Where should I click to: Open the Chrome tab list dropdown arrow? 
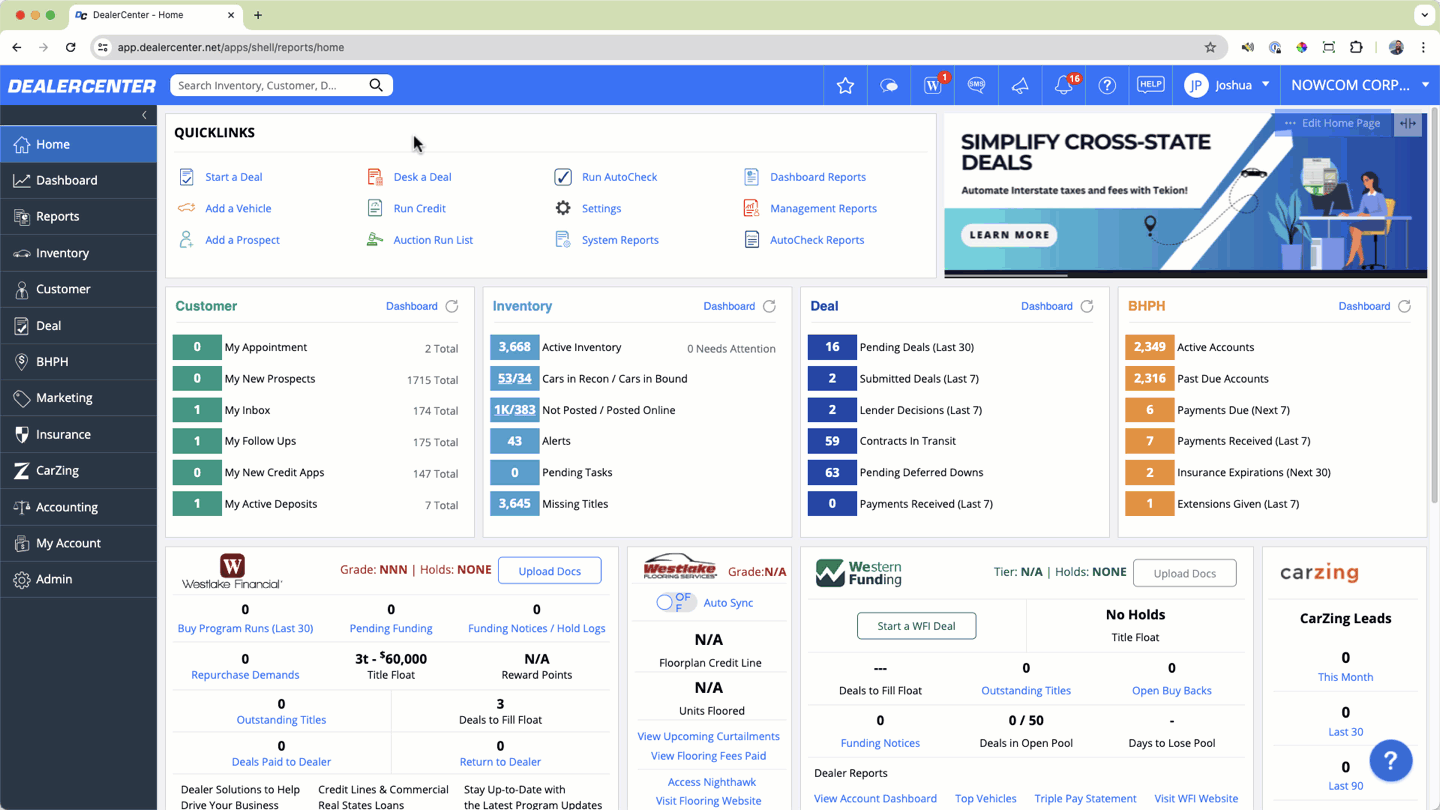coord(1424,15)
